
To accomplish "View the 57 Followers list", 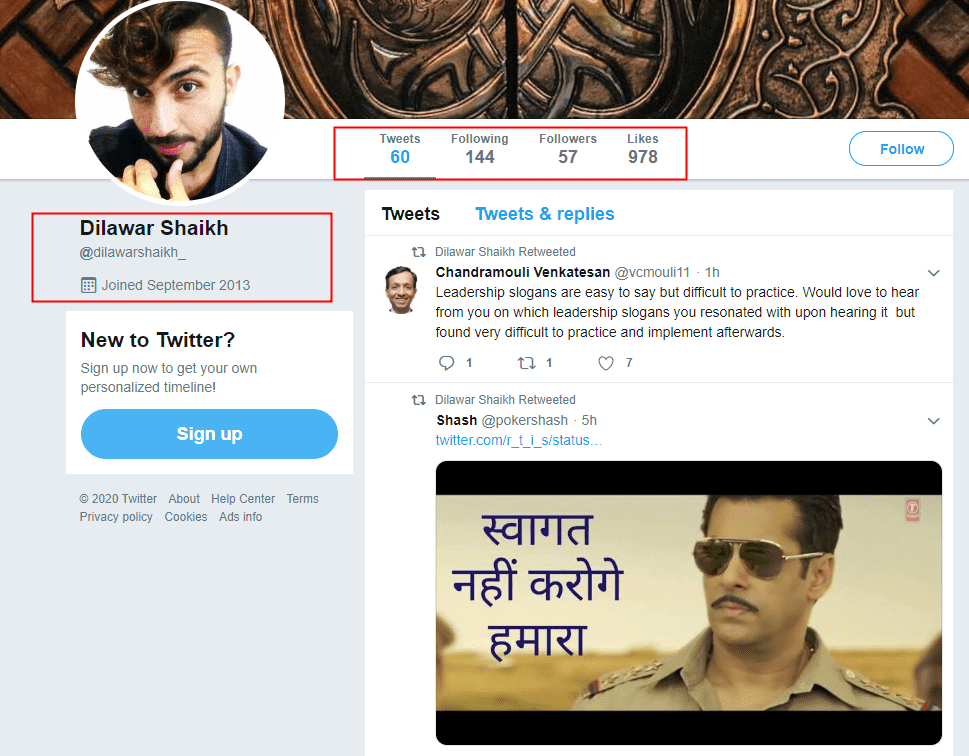I will (x=567, y=149).
